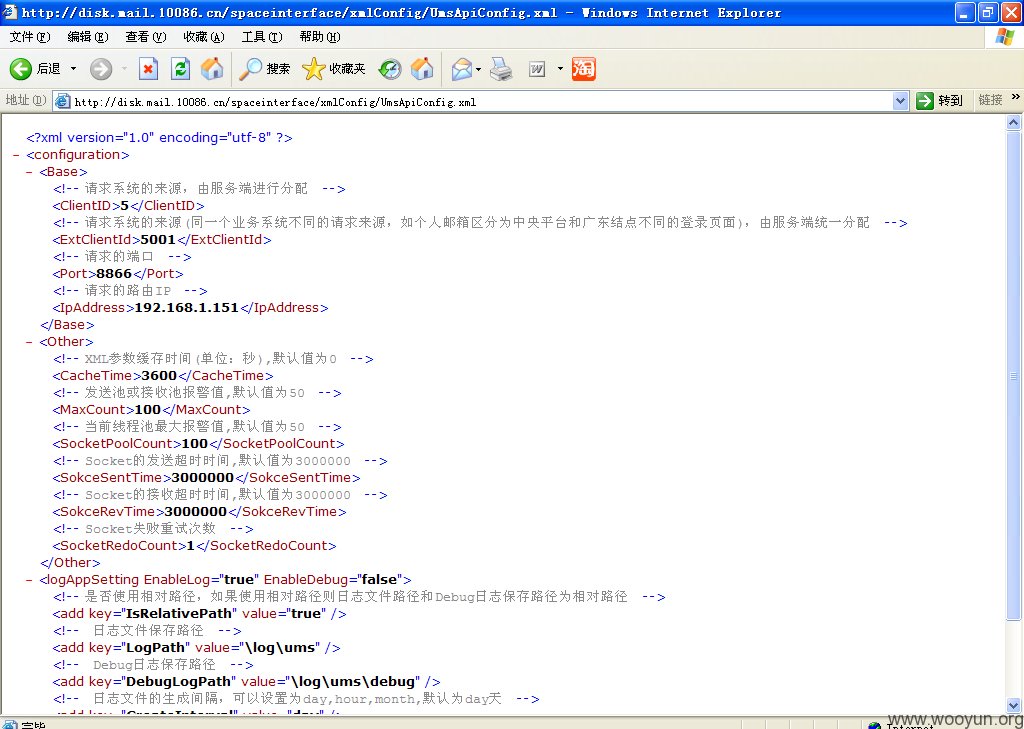The image size is (1024, 729).
Task: Click the comment 请求的端口
Action: (x=119, y=257)
